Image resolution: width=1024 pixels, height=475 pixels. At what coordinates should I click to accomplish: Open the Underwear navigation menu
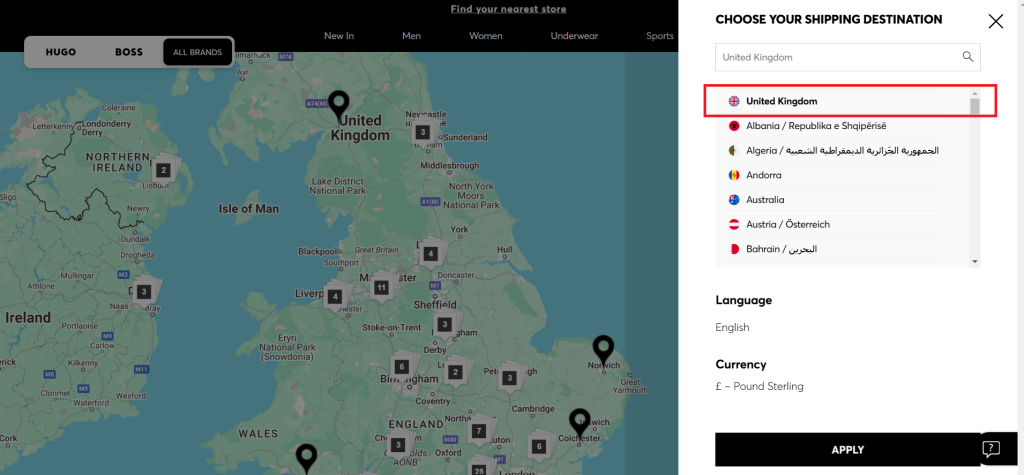coord(574,36)
